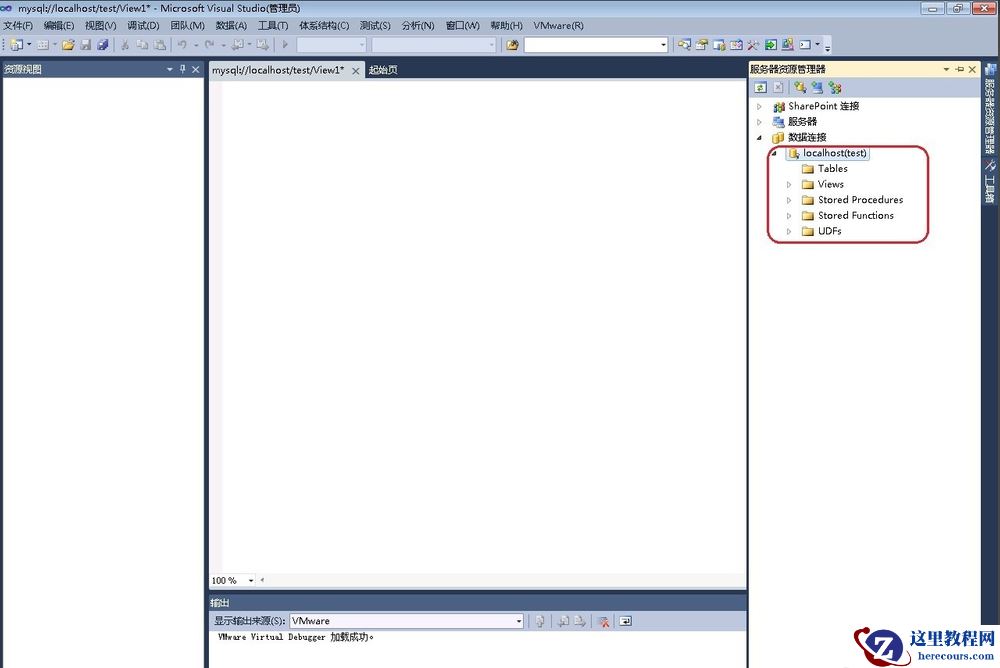Pin the Server Explorer panel

[x=959, y=69]
